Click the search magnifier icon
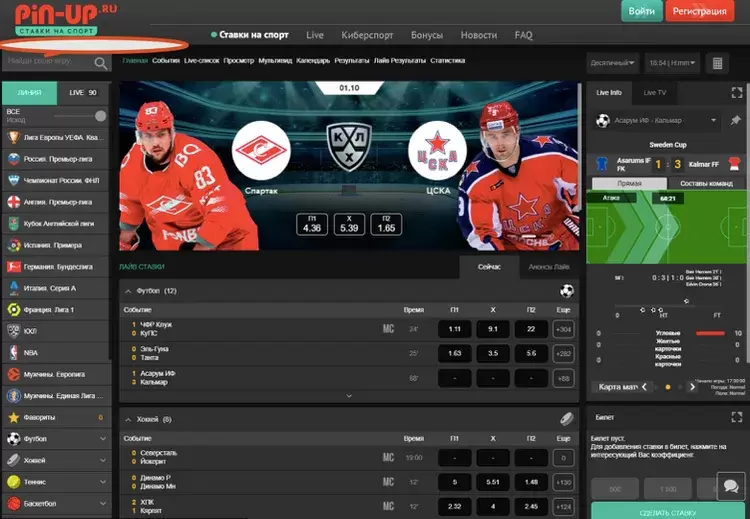 pyautogui.click(x=100, y=63)
